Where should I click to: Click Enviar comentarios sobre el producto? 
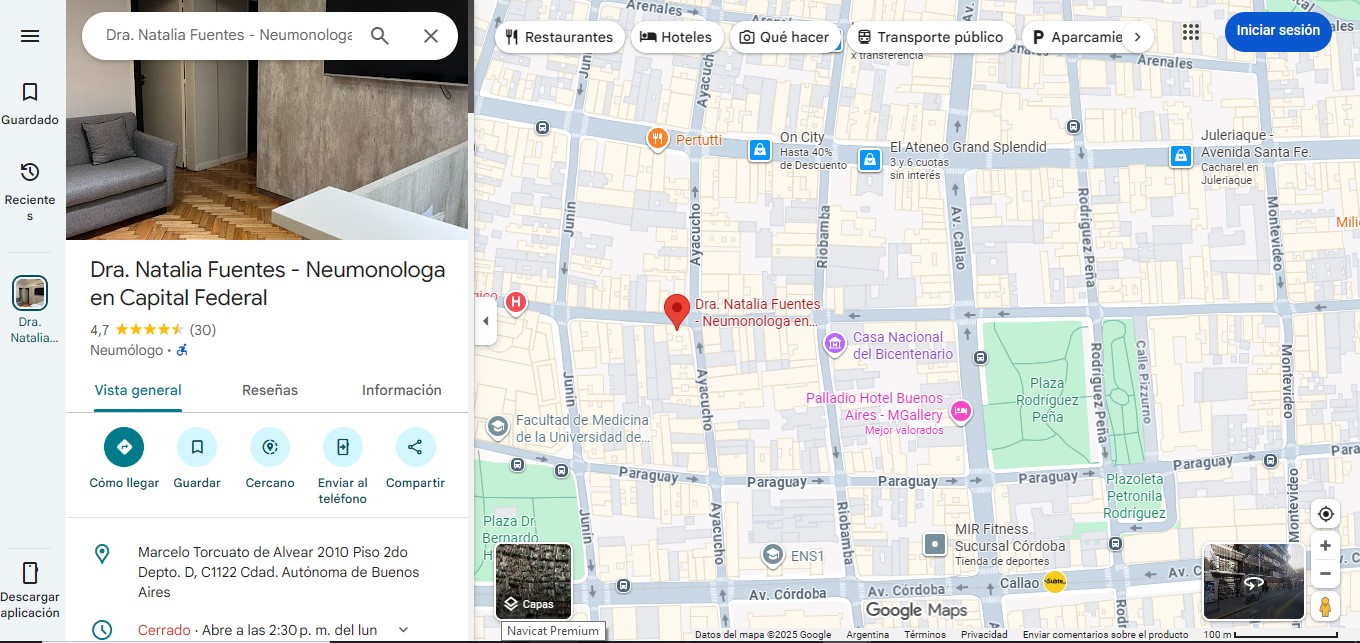click(1105, 635)
